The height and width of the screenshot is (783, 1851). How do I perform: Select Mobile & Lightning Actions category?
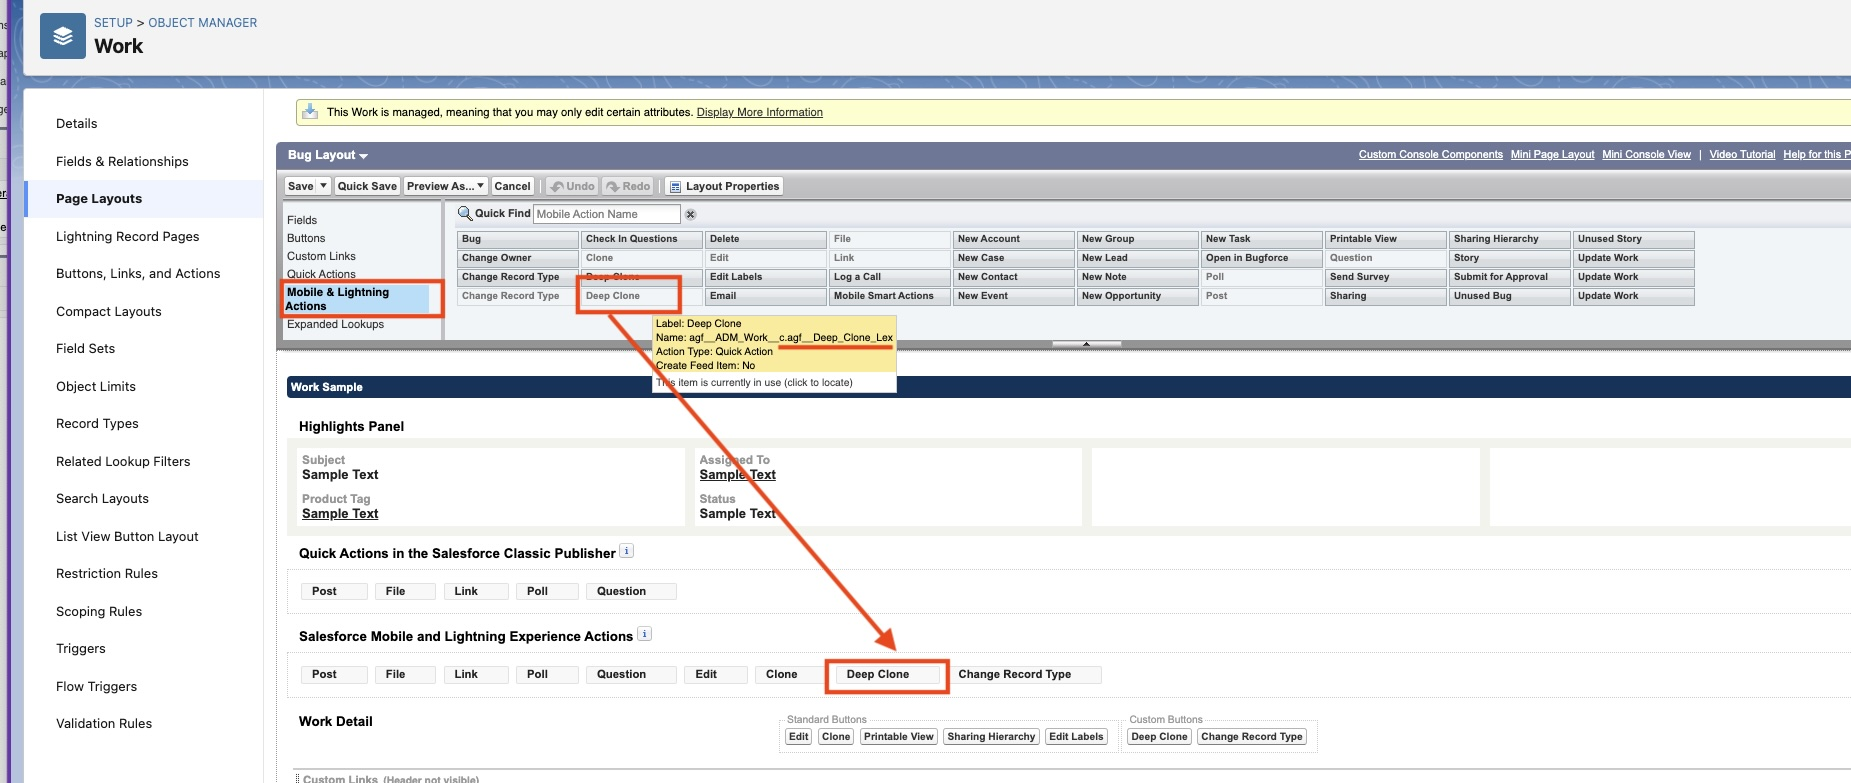[x=357, y=299]
